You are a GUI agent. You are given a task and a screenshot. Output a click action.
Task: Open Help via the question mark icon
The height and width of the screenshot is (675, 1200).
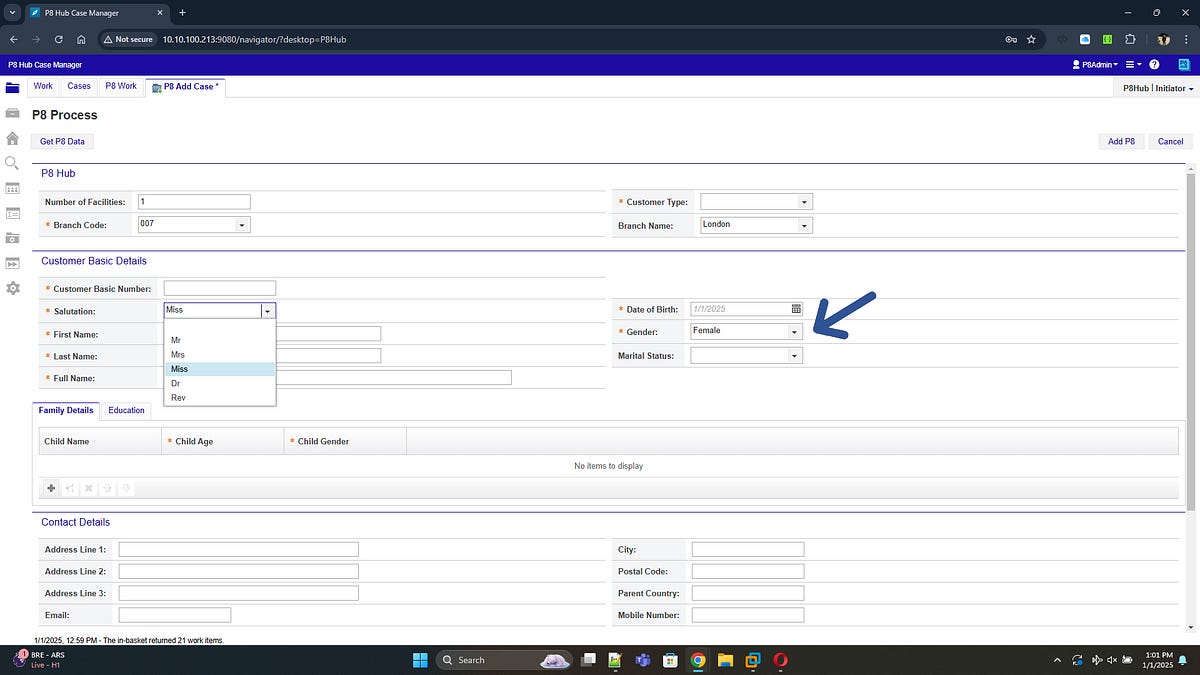1154,64
